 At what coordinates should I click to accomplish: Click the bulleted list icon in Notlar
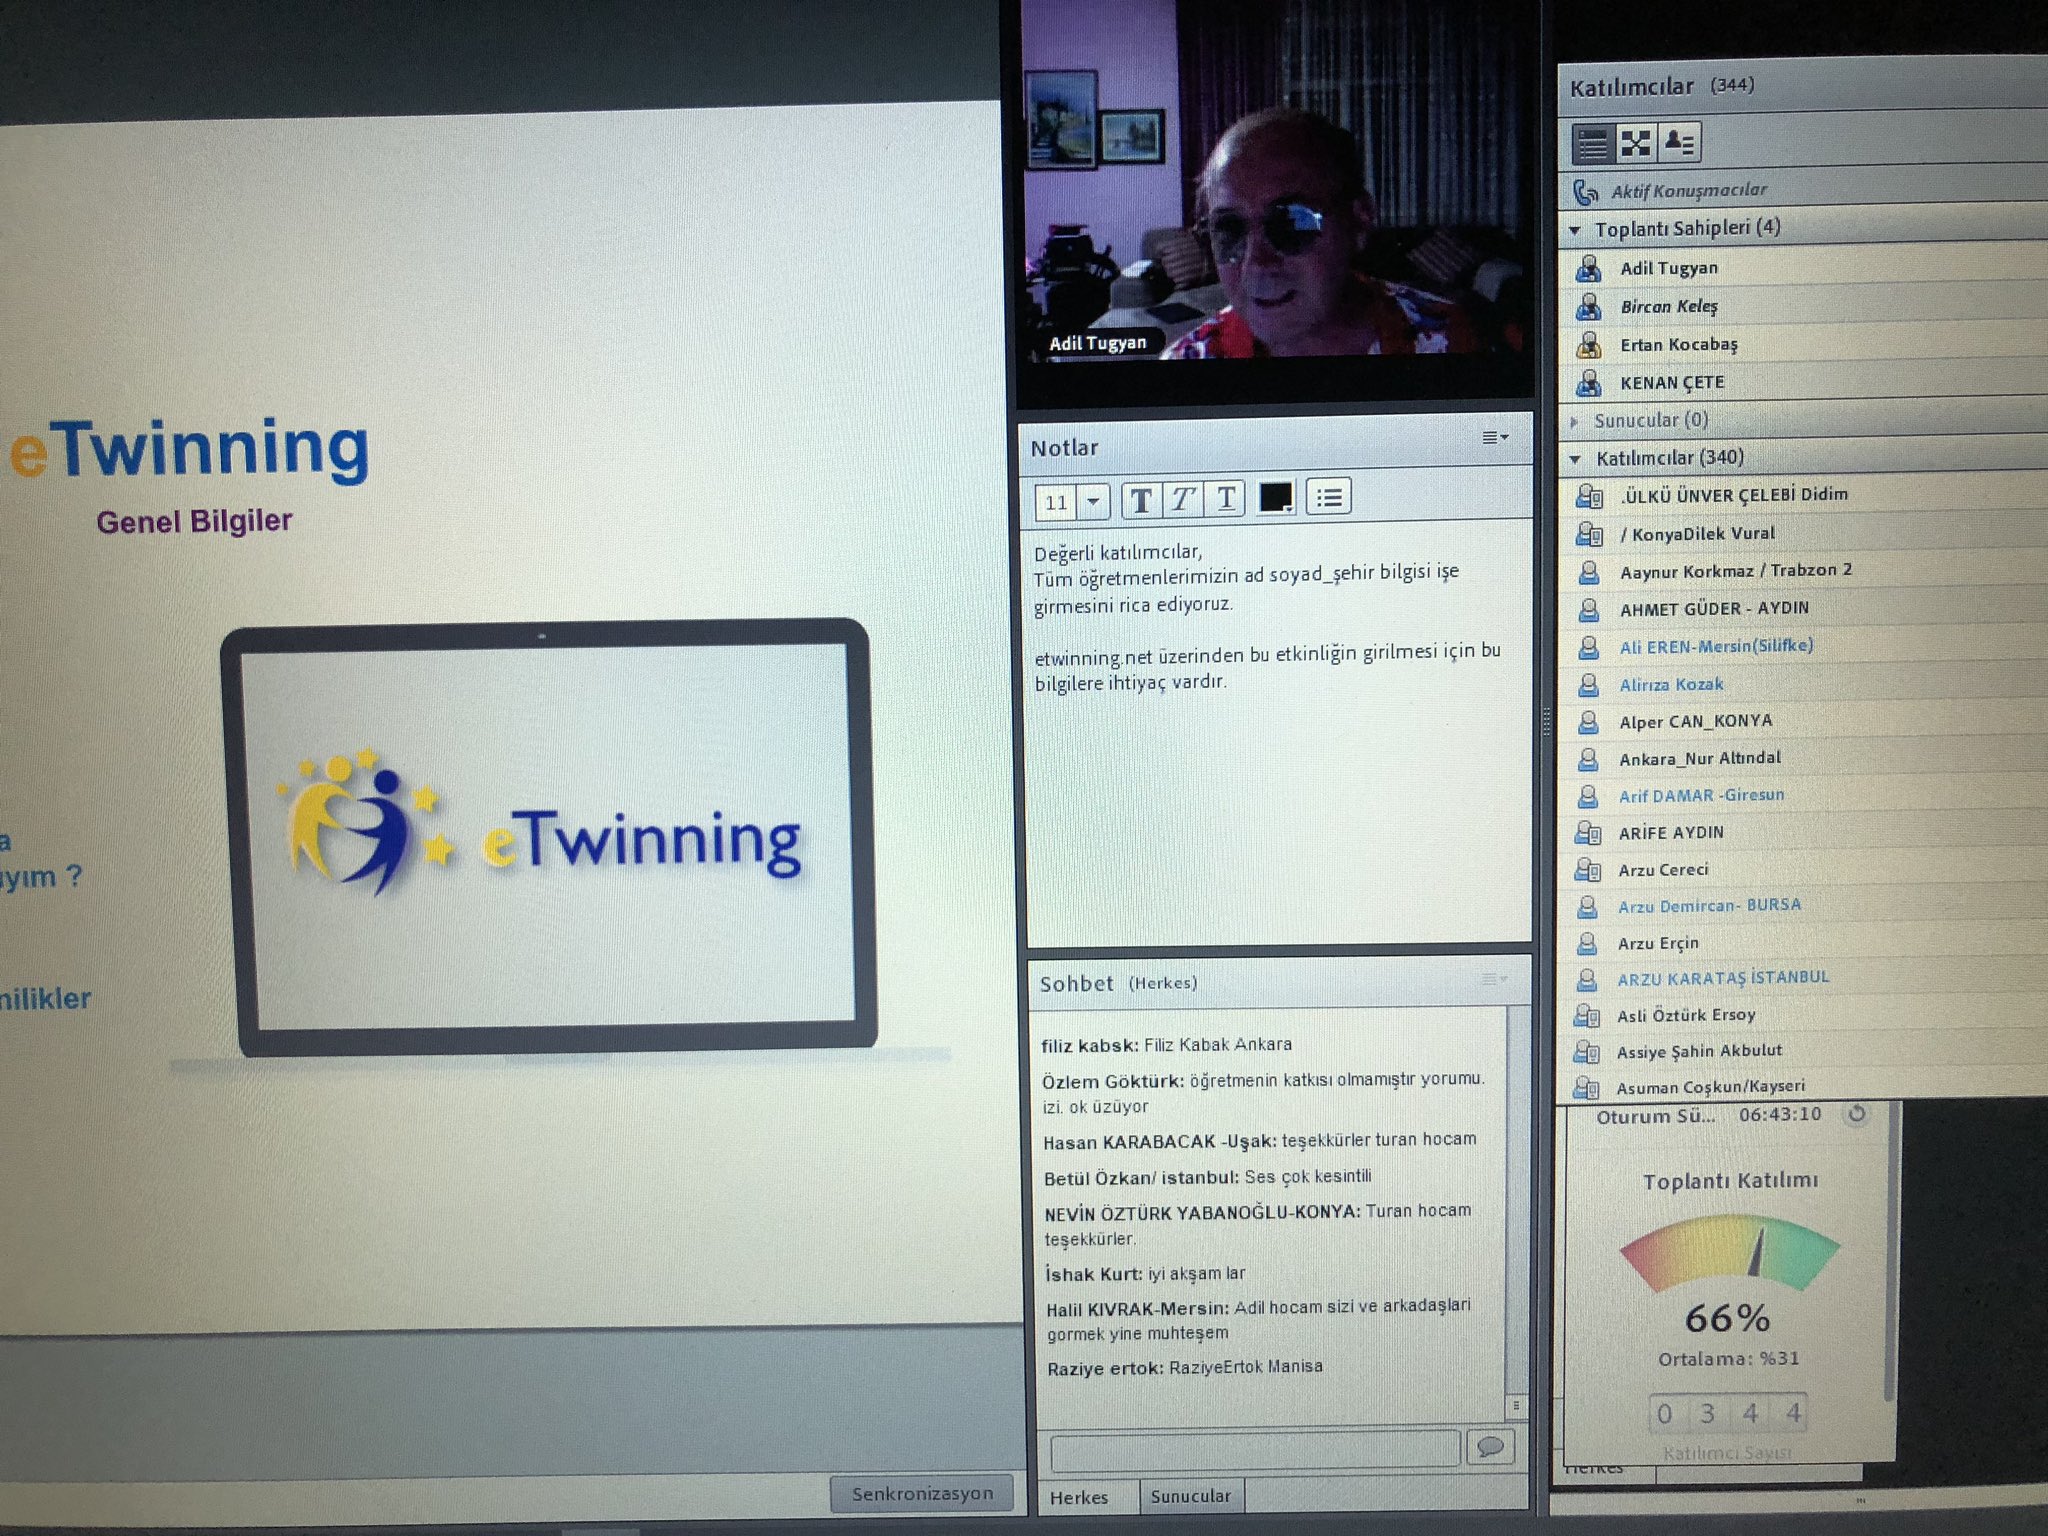1328,497
